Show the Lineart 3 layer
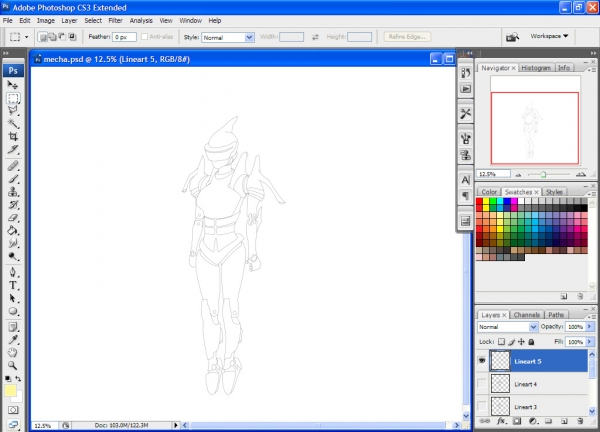This screenshot has width=600, height=432. (482, 406)
